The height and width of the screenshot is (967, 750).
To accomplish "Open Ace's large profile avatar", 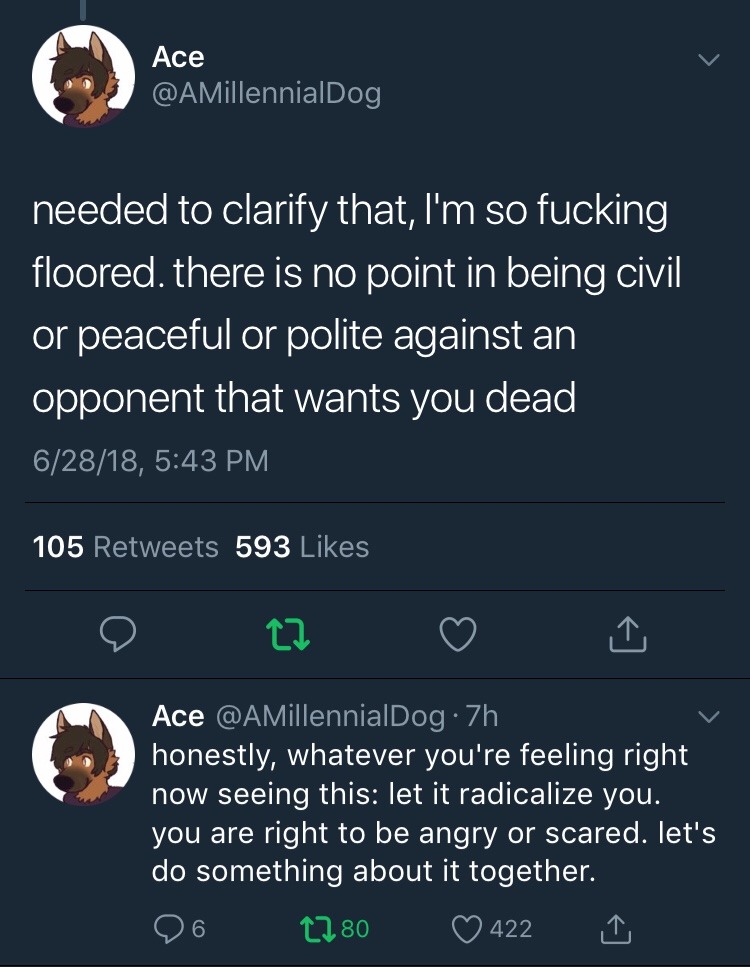I will click(x=84, y=77).
